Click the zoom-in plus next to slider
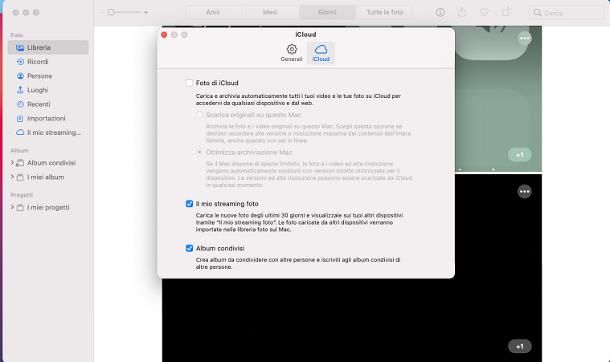Image resolution: width=610 pixels, height=362 pixels. point(146,12)
